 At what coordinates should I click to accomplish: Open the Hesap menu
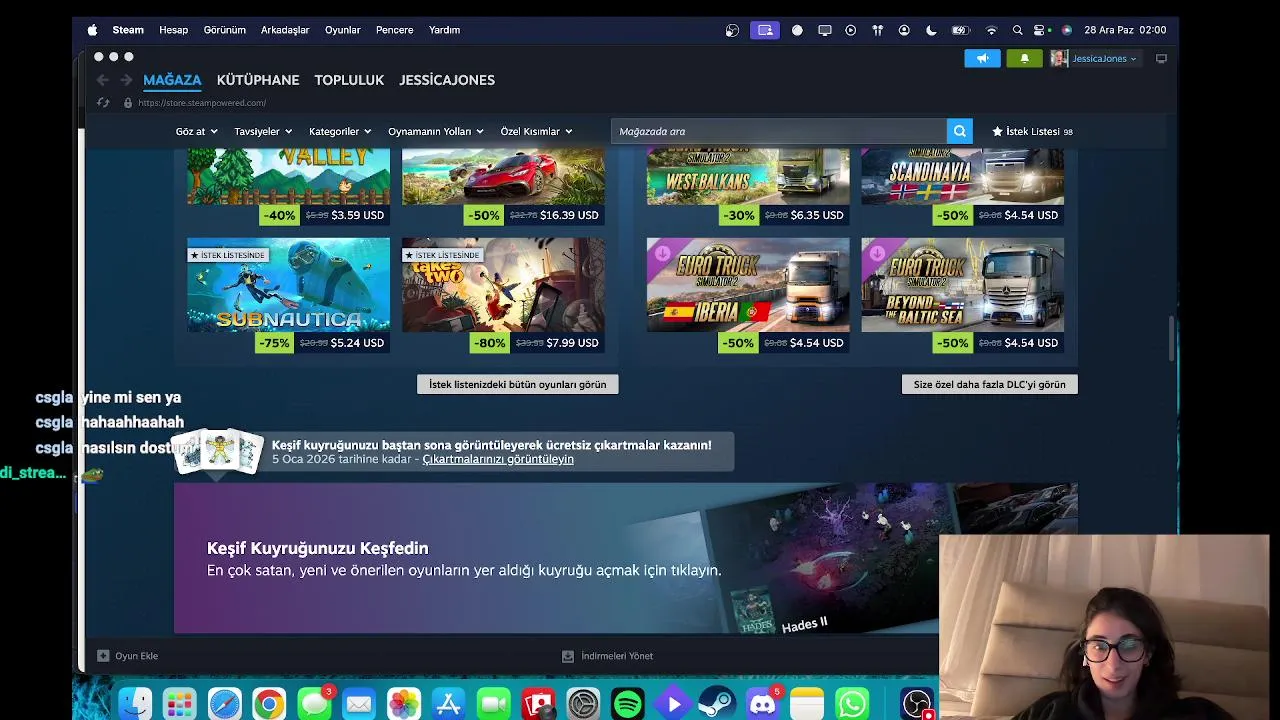(x=173, y=30)
